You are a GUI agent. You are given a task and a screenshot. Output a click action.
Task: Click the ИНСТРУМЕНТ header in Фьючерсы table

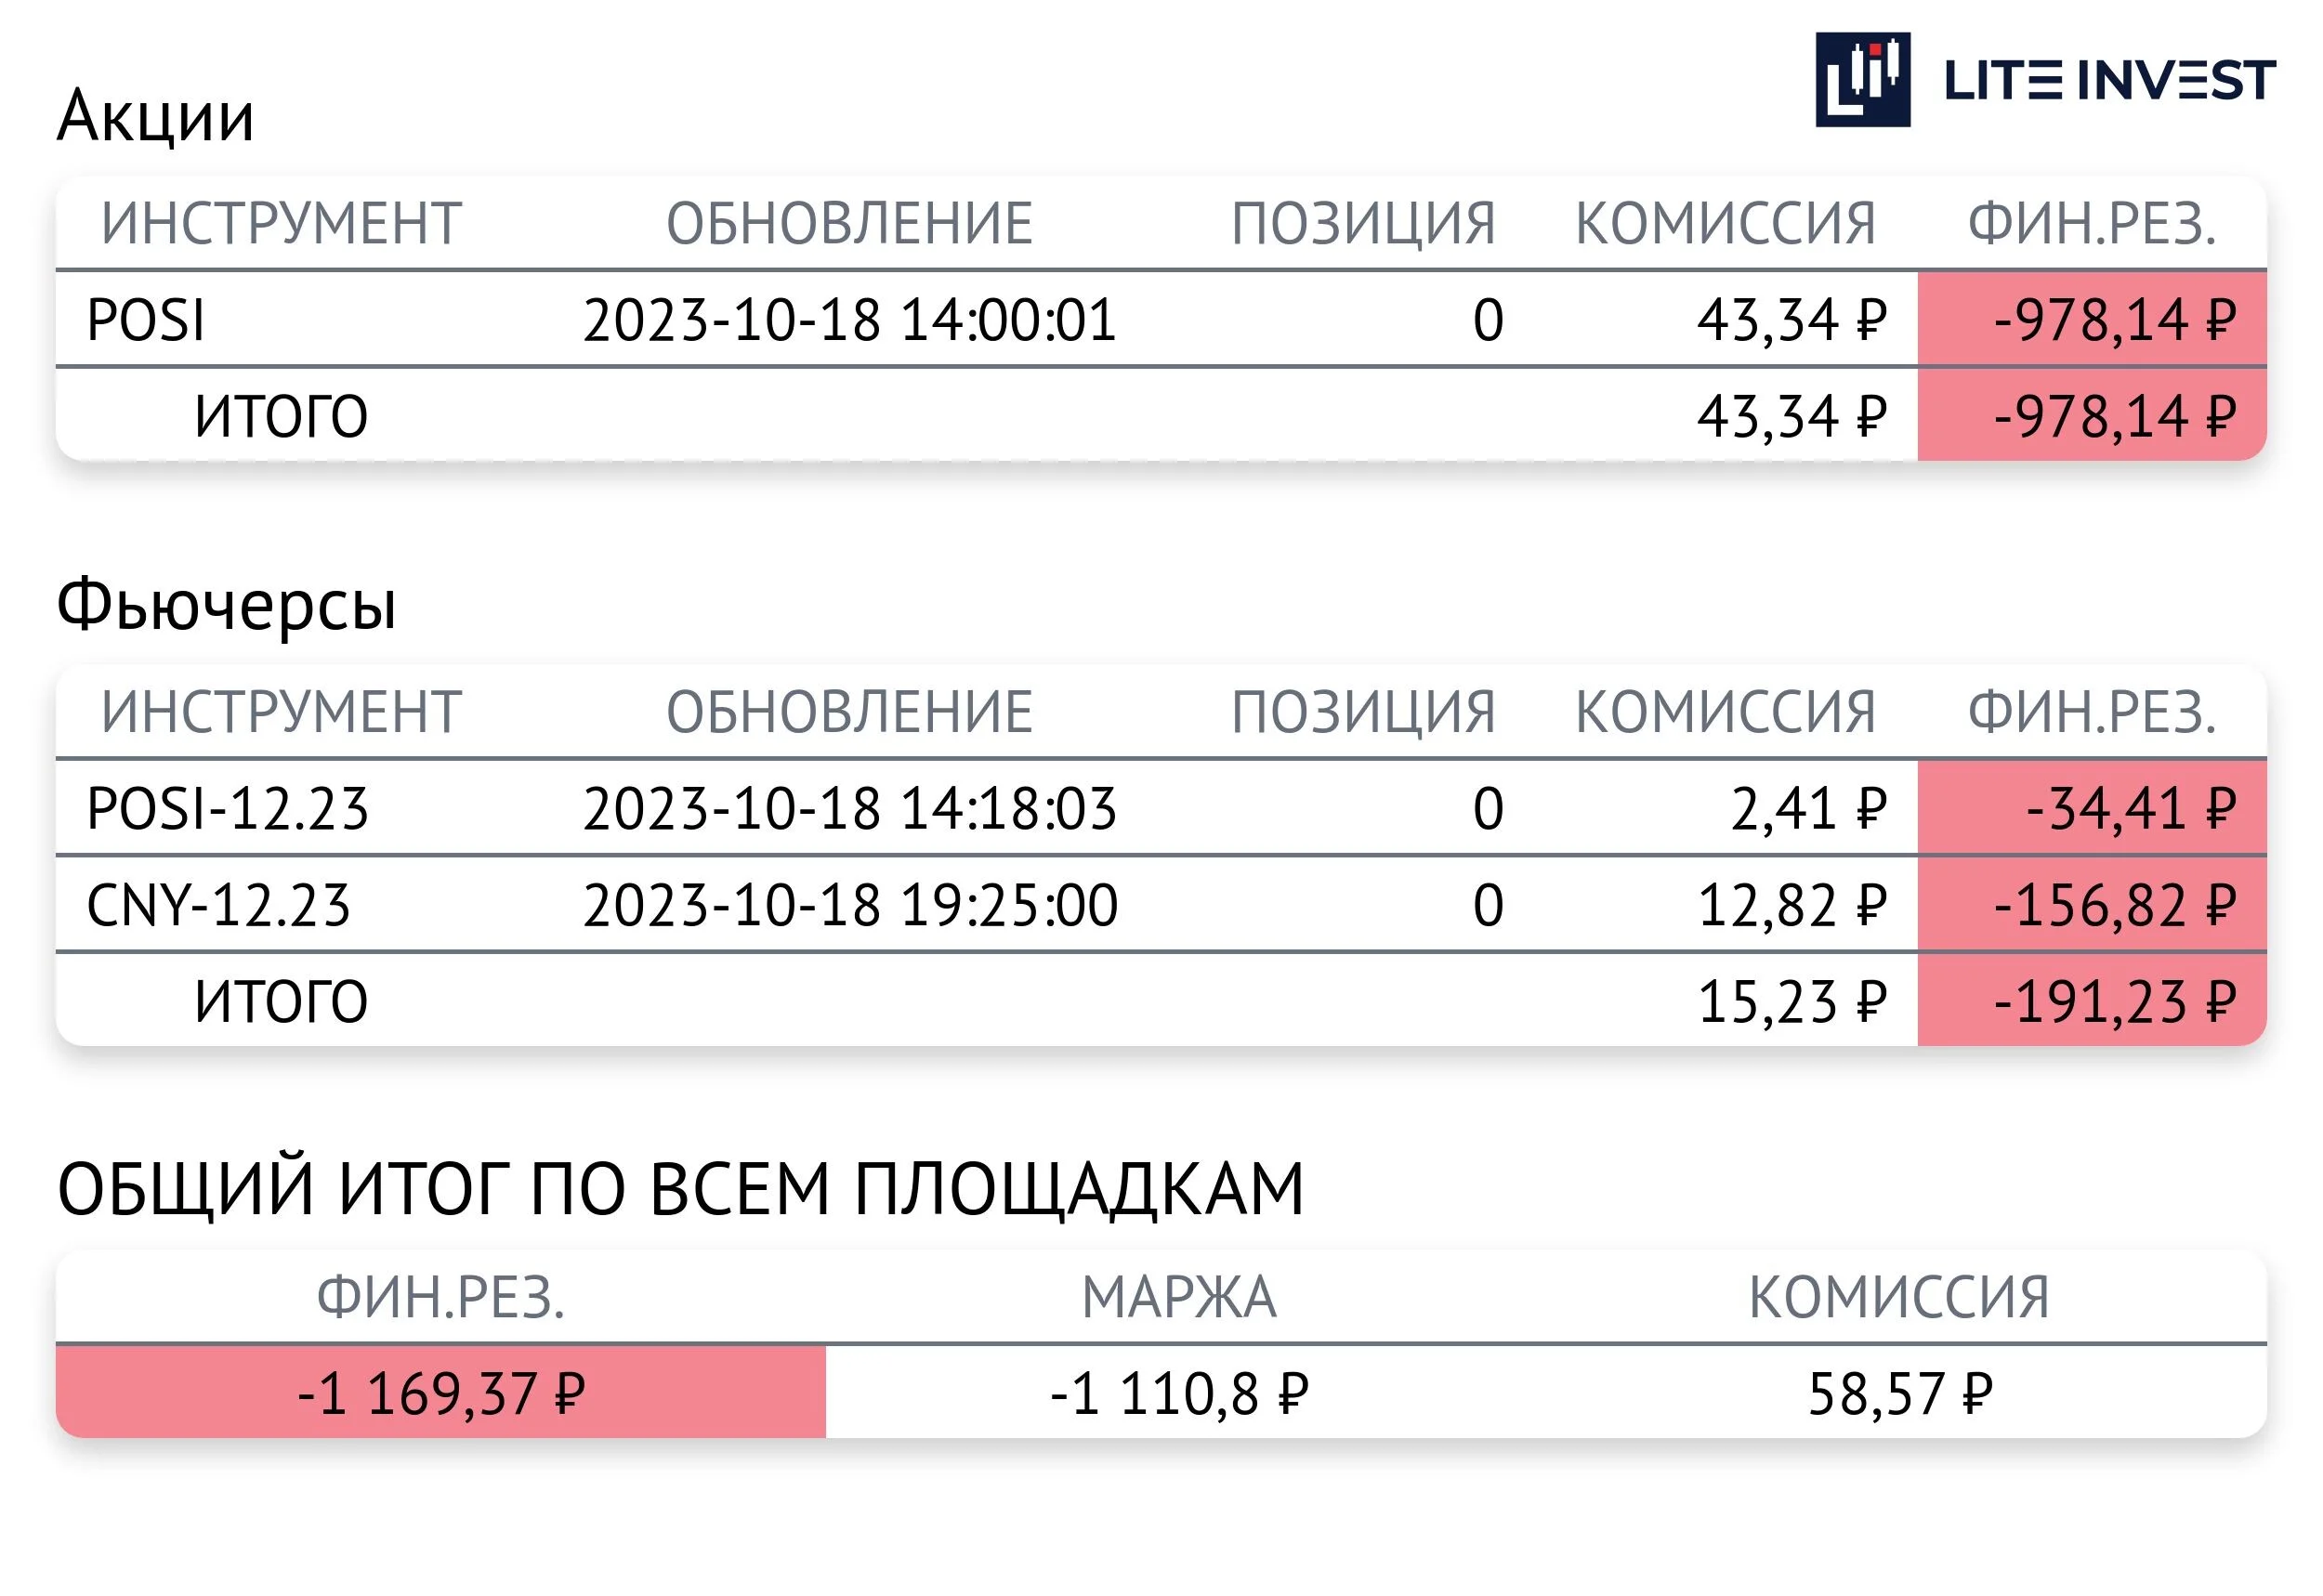(x=281, y=711)
